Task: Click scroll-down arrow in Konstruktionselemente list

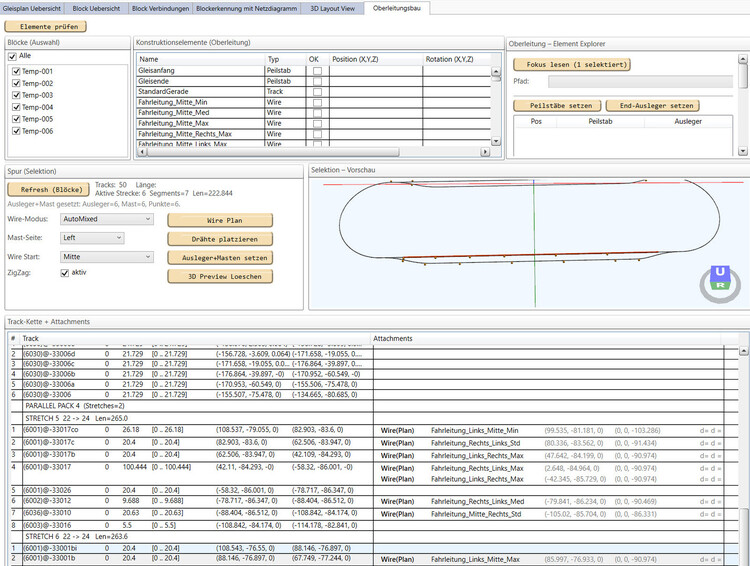Action: pyautogui.click(x=497, y=141)
